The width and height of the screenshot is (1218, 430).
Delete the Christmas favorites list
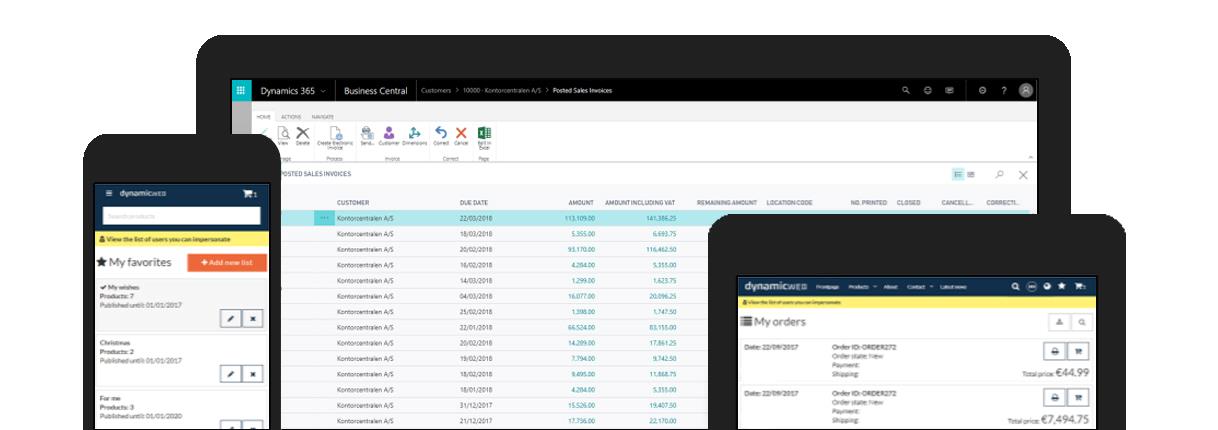[x=253, y=373]
